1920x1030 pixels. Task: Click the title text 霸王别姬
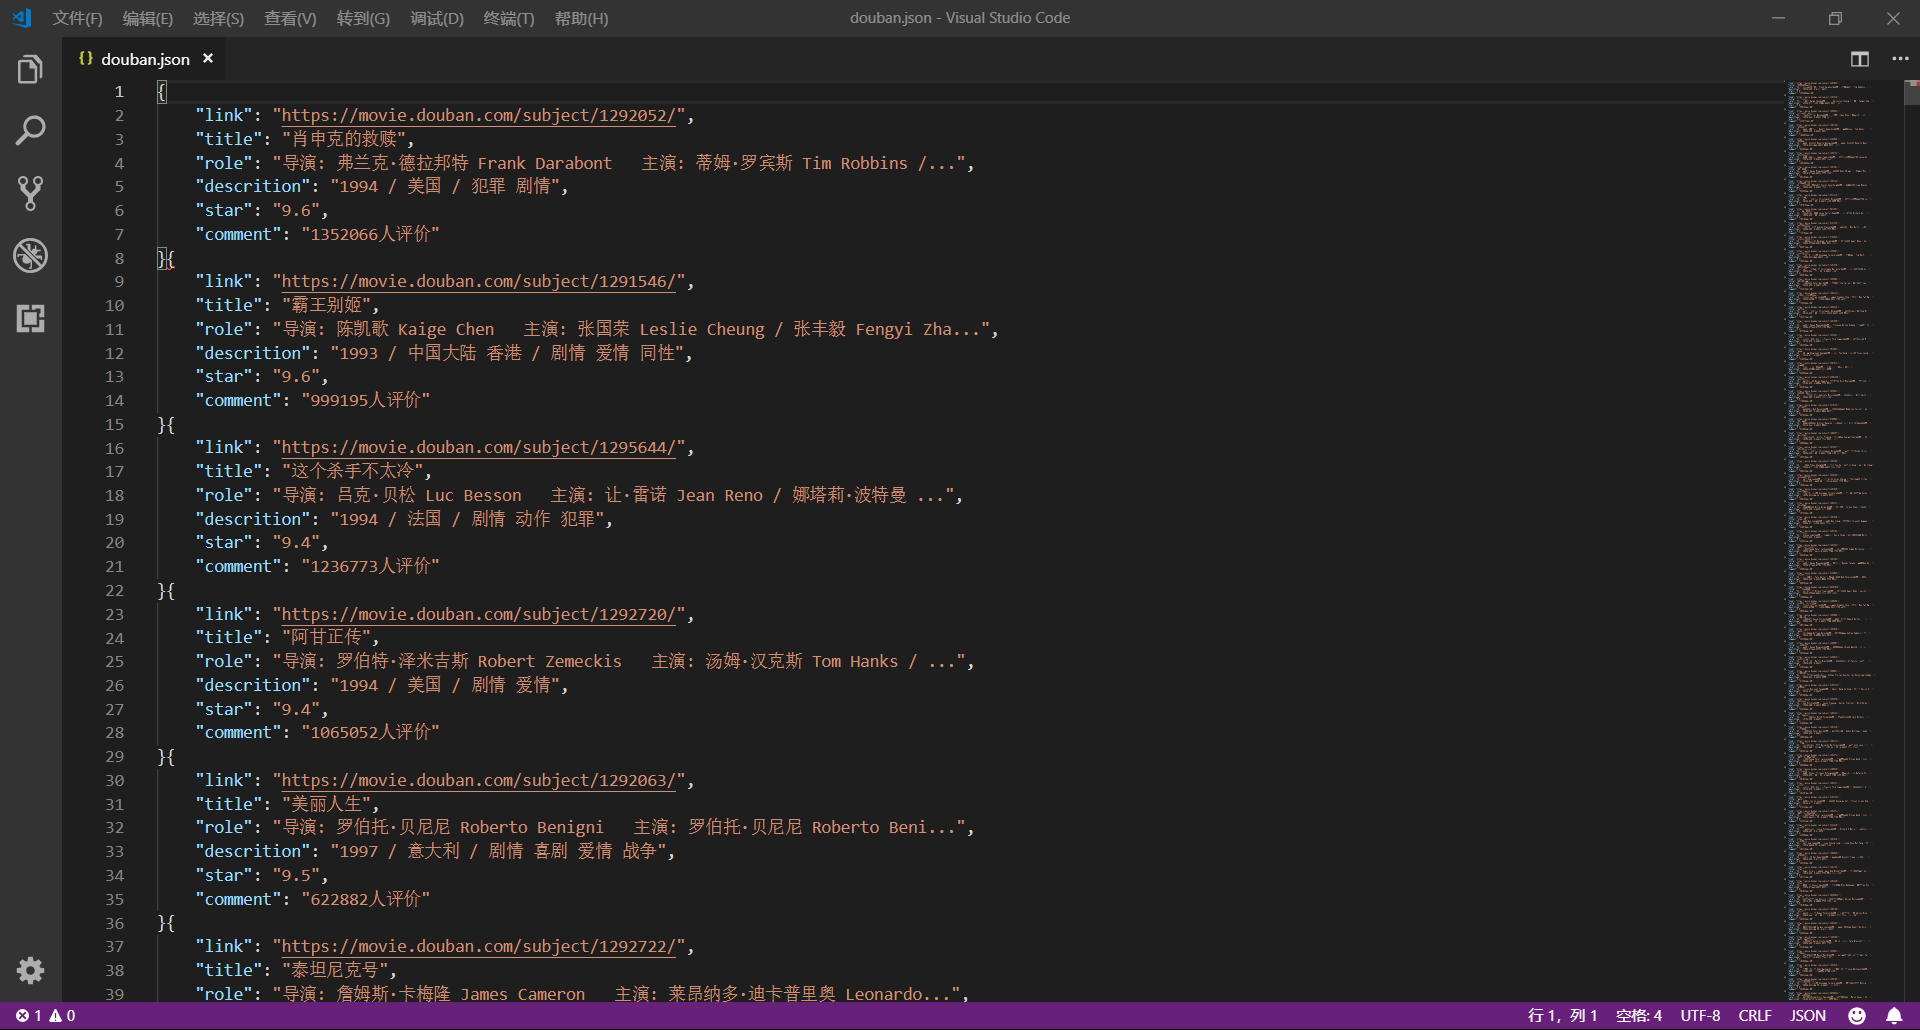[x=326, y=305]
